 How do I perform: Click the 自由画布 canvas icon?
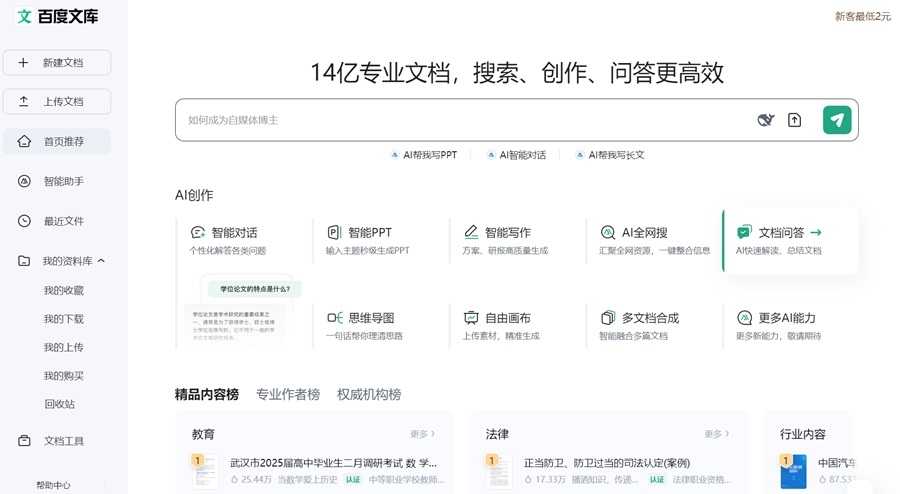[471, 318]
